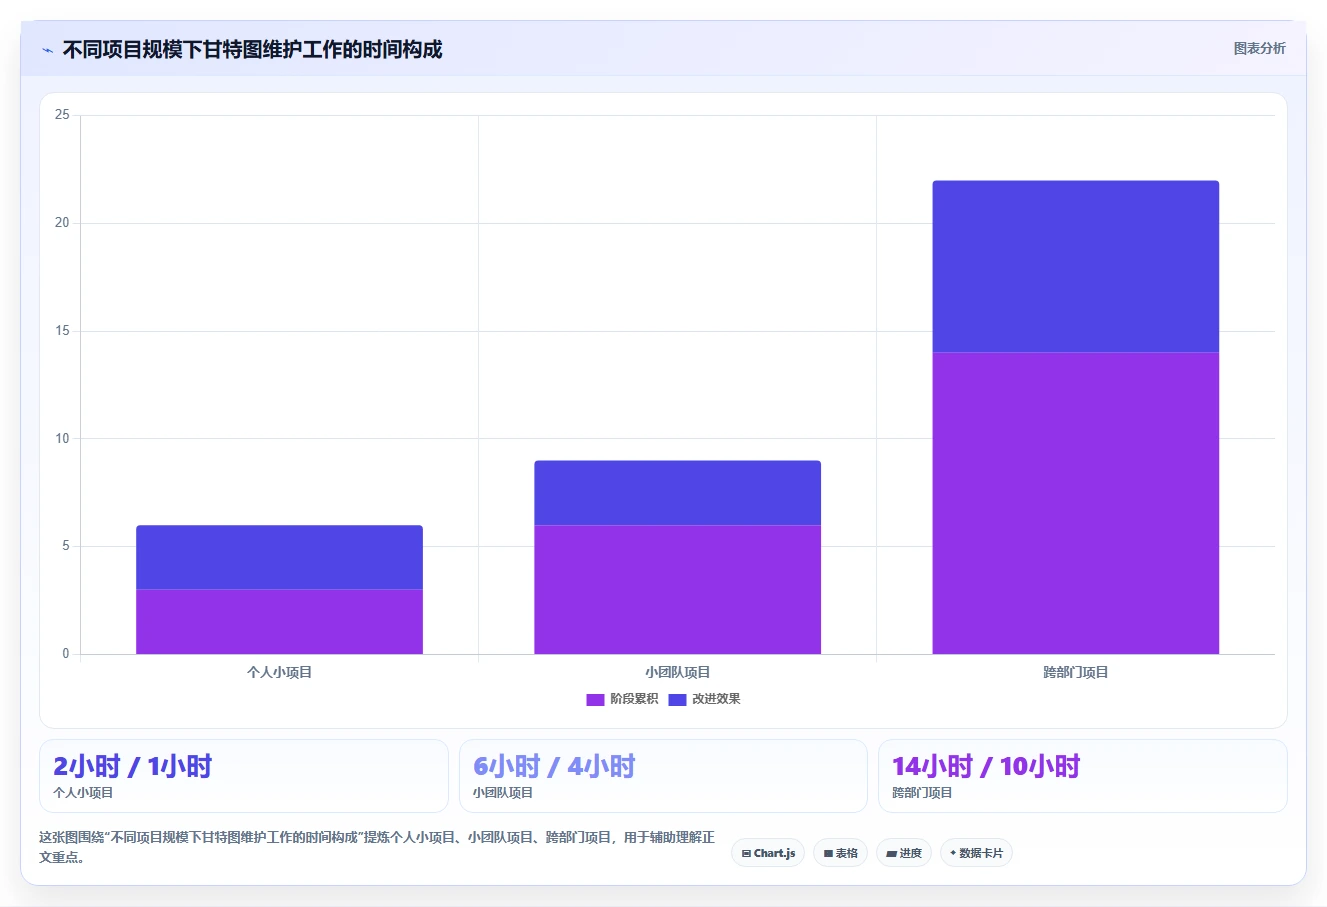The image size is (1327, 907).
Task: Click the blue bar segment for 个人小项目
Action: (279, 557)
